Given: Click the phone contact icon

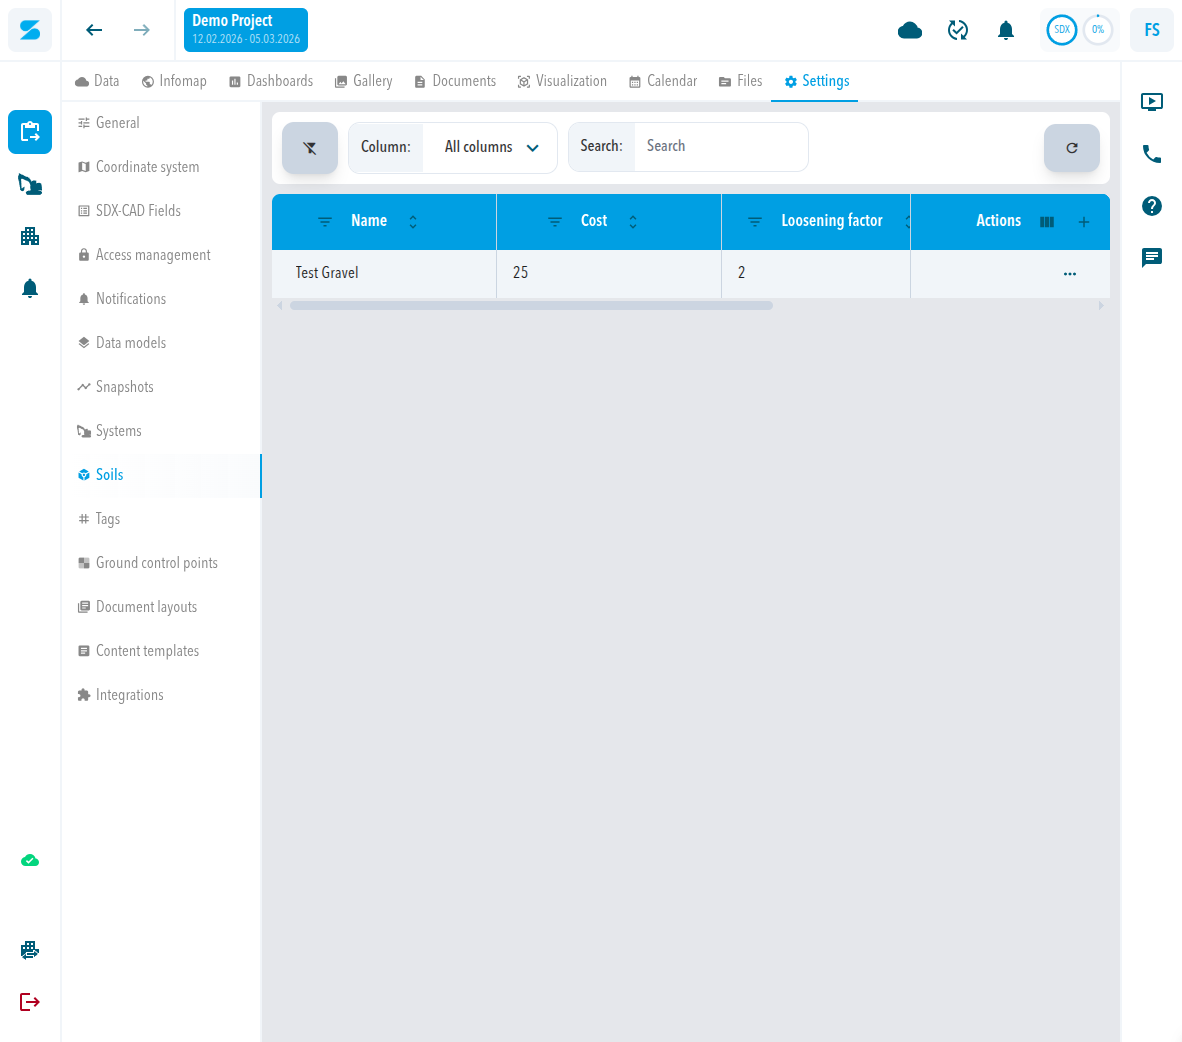Looking at the screenshot, I should coord(1152,154).
